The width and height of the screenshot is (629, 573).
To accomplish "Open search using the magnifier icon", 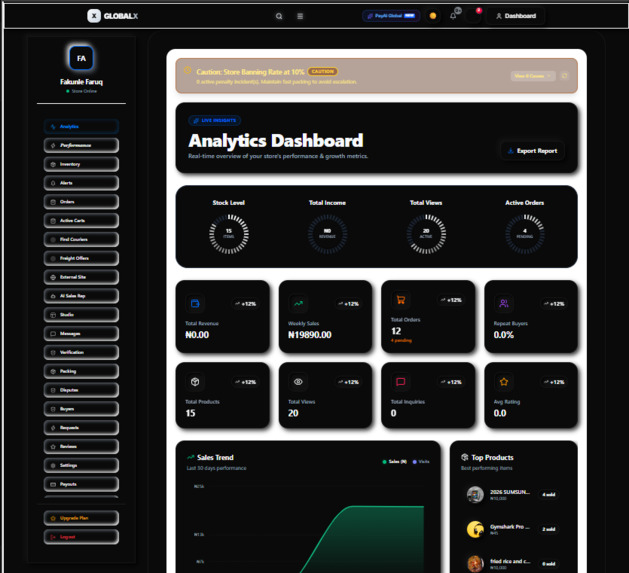I will click(279, 16).
